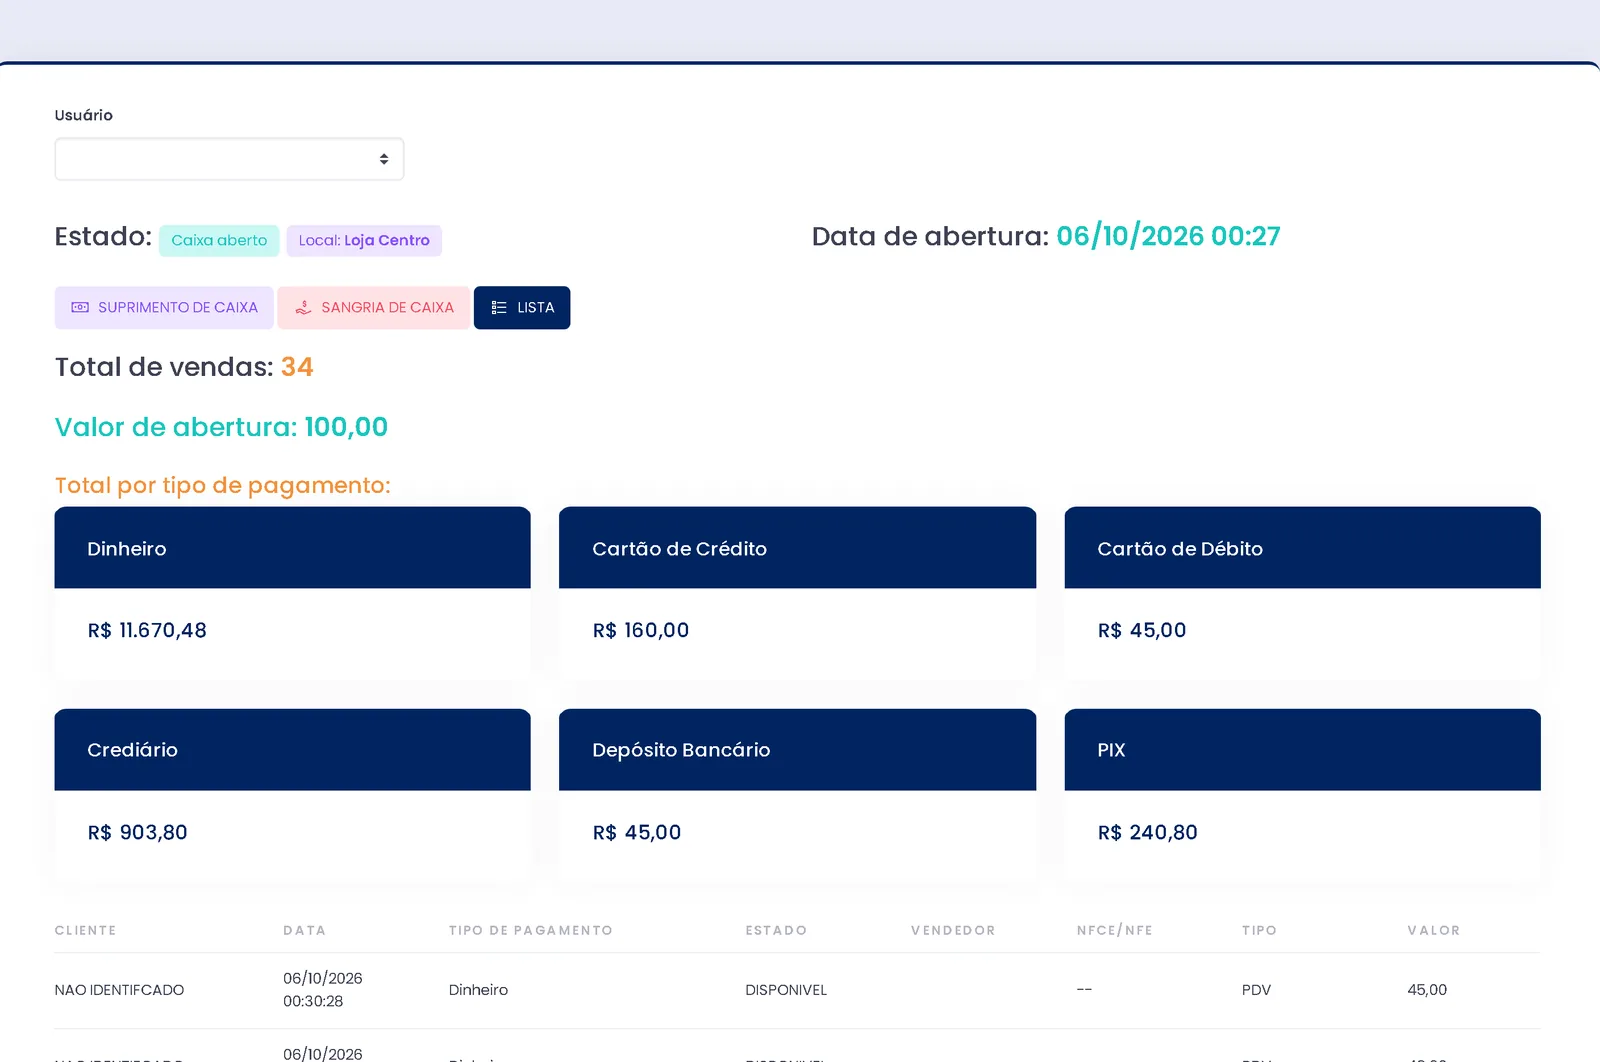The height and width of the screenshot is (1062, 1600).
Task: Click the TIPO DE PAGAMENTO column header
Action: (x=530, y=931)
